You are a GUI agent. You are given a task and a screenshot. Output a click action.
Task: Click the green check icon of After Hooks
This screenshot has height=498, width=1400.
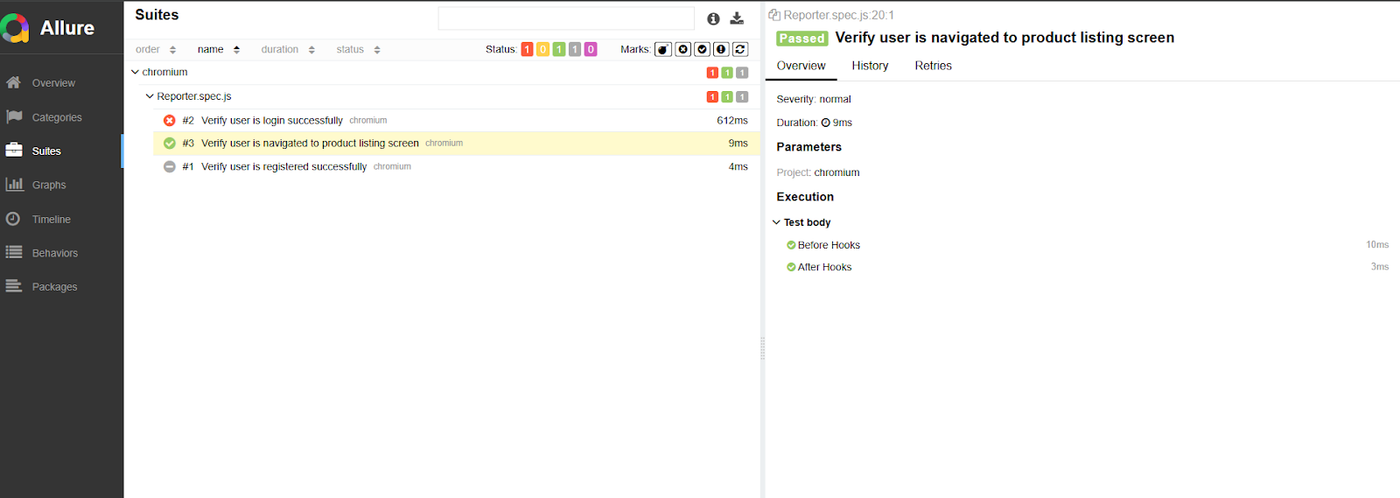coord(791,267)
